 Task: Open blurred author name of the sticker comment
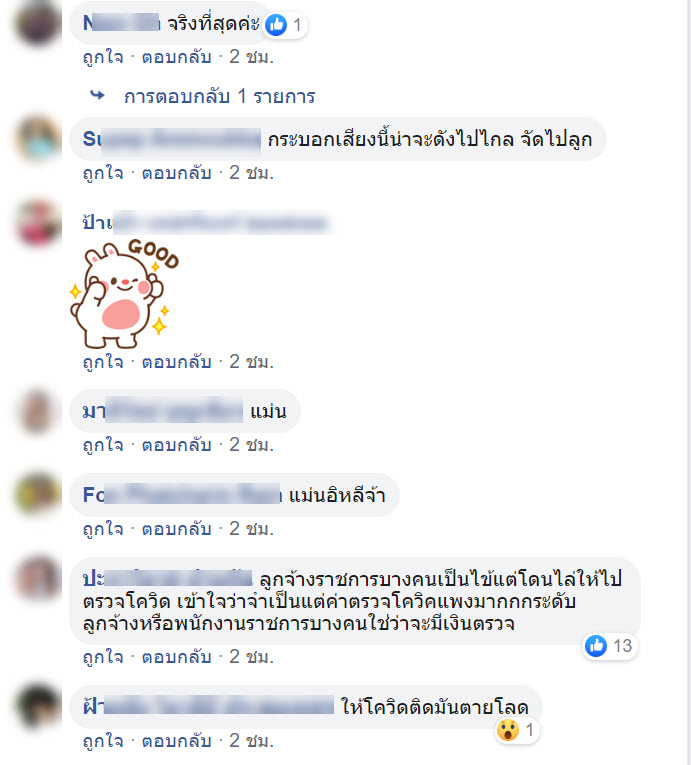tap(206, 223)
